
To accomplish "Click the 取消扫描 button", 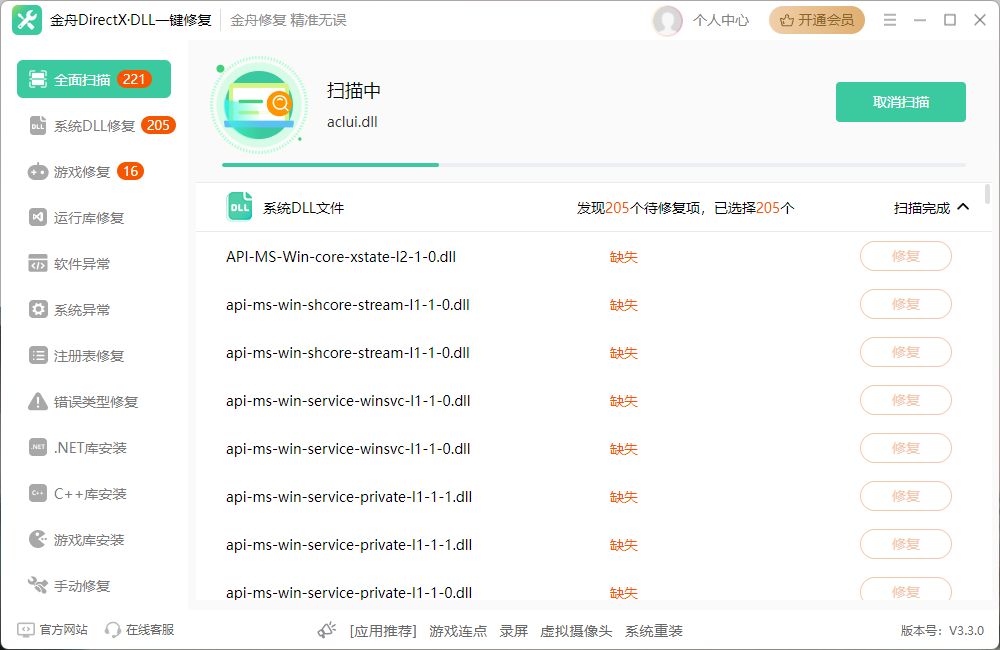I will (x=901, y=102).
